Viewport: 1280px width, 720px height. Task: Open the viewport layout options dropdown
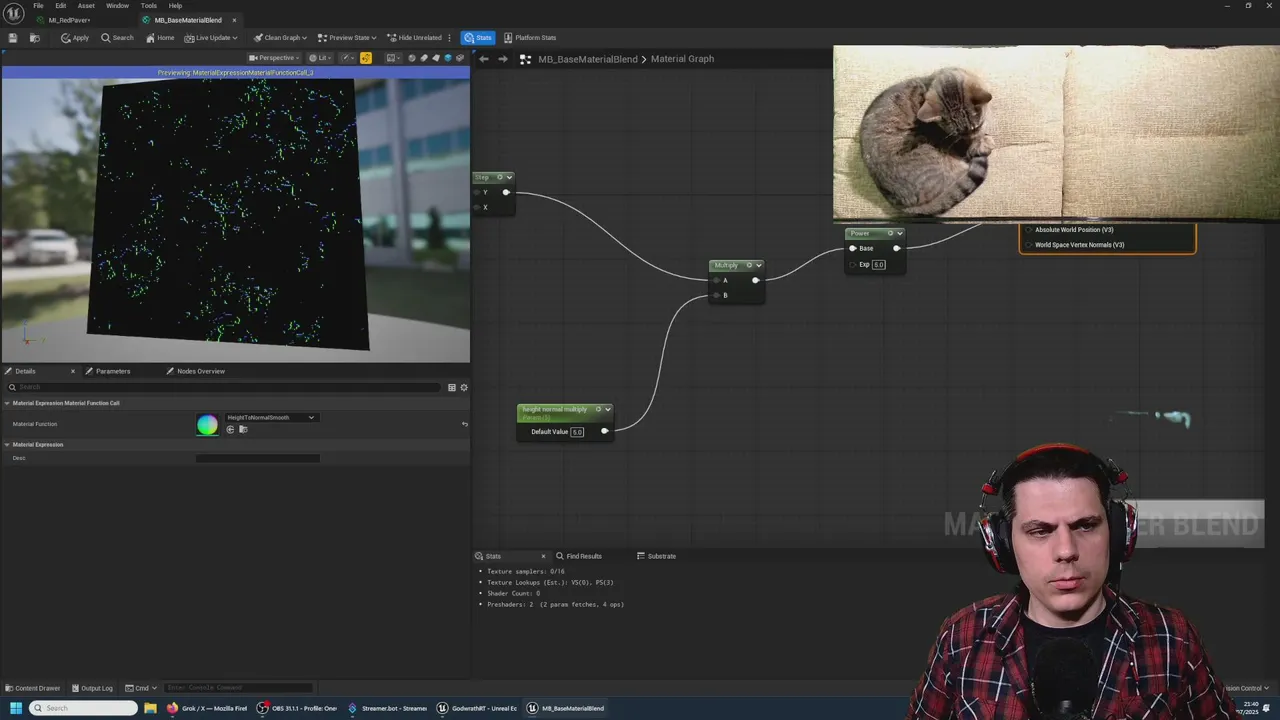[394, 58]
